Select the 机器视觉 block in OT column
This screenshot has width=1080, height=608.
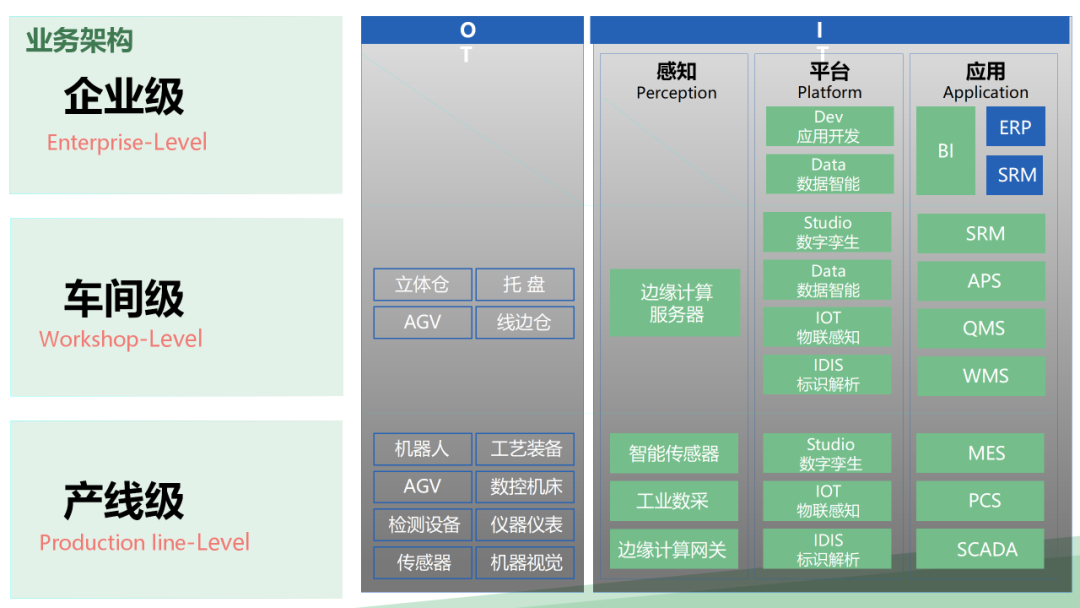pos(525,563)
